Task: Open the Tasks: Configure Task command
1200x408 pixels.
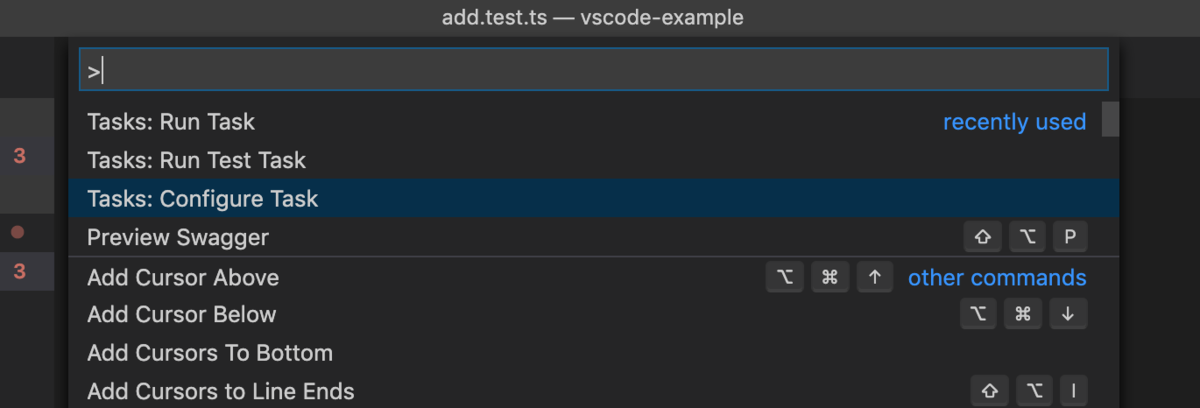Action: click(202, 199)
